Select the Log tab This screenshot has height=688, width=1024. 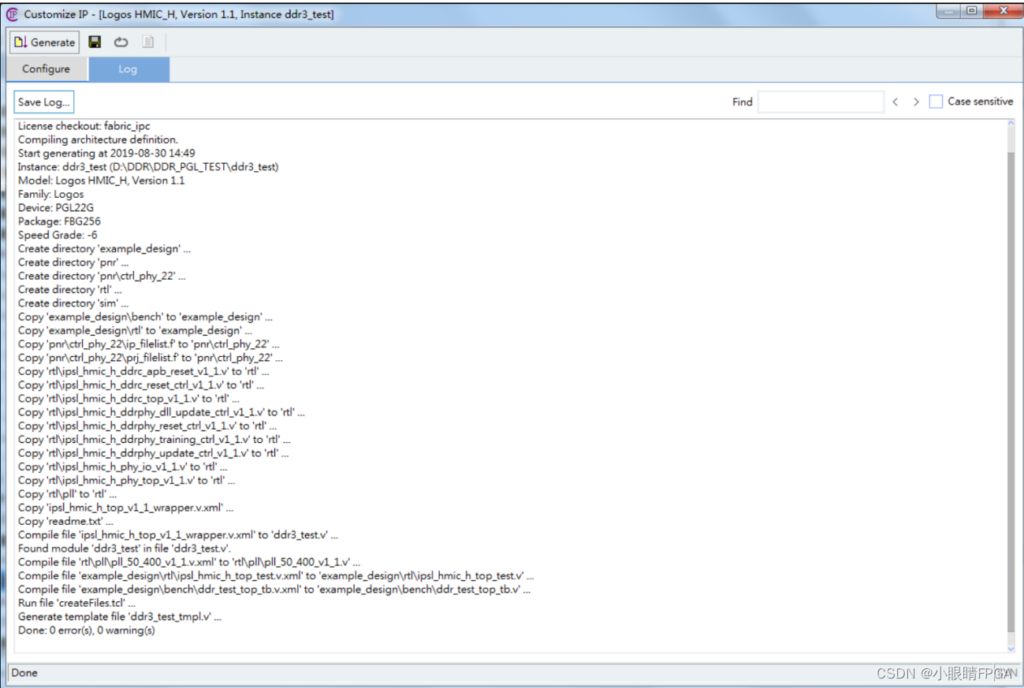(128, 69)
